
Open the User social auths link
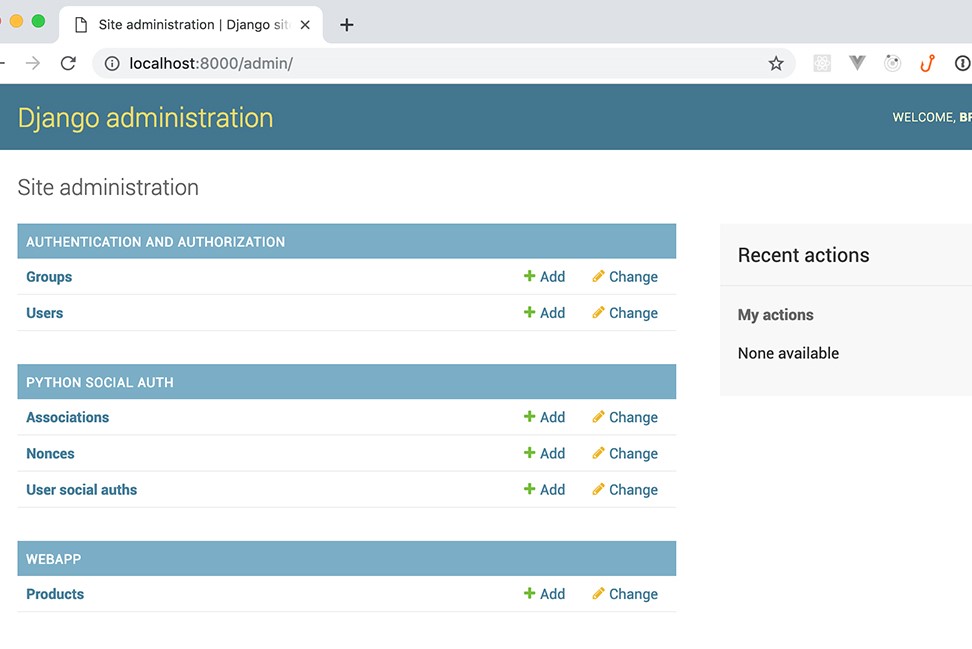82,490
